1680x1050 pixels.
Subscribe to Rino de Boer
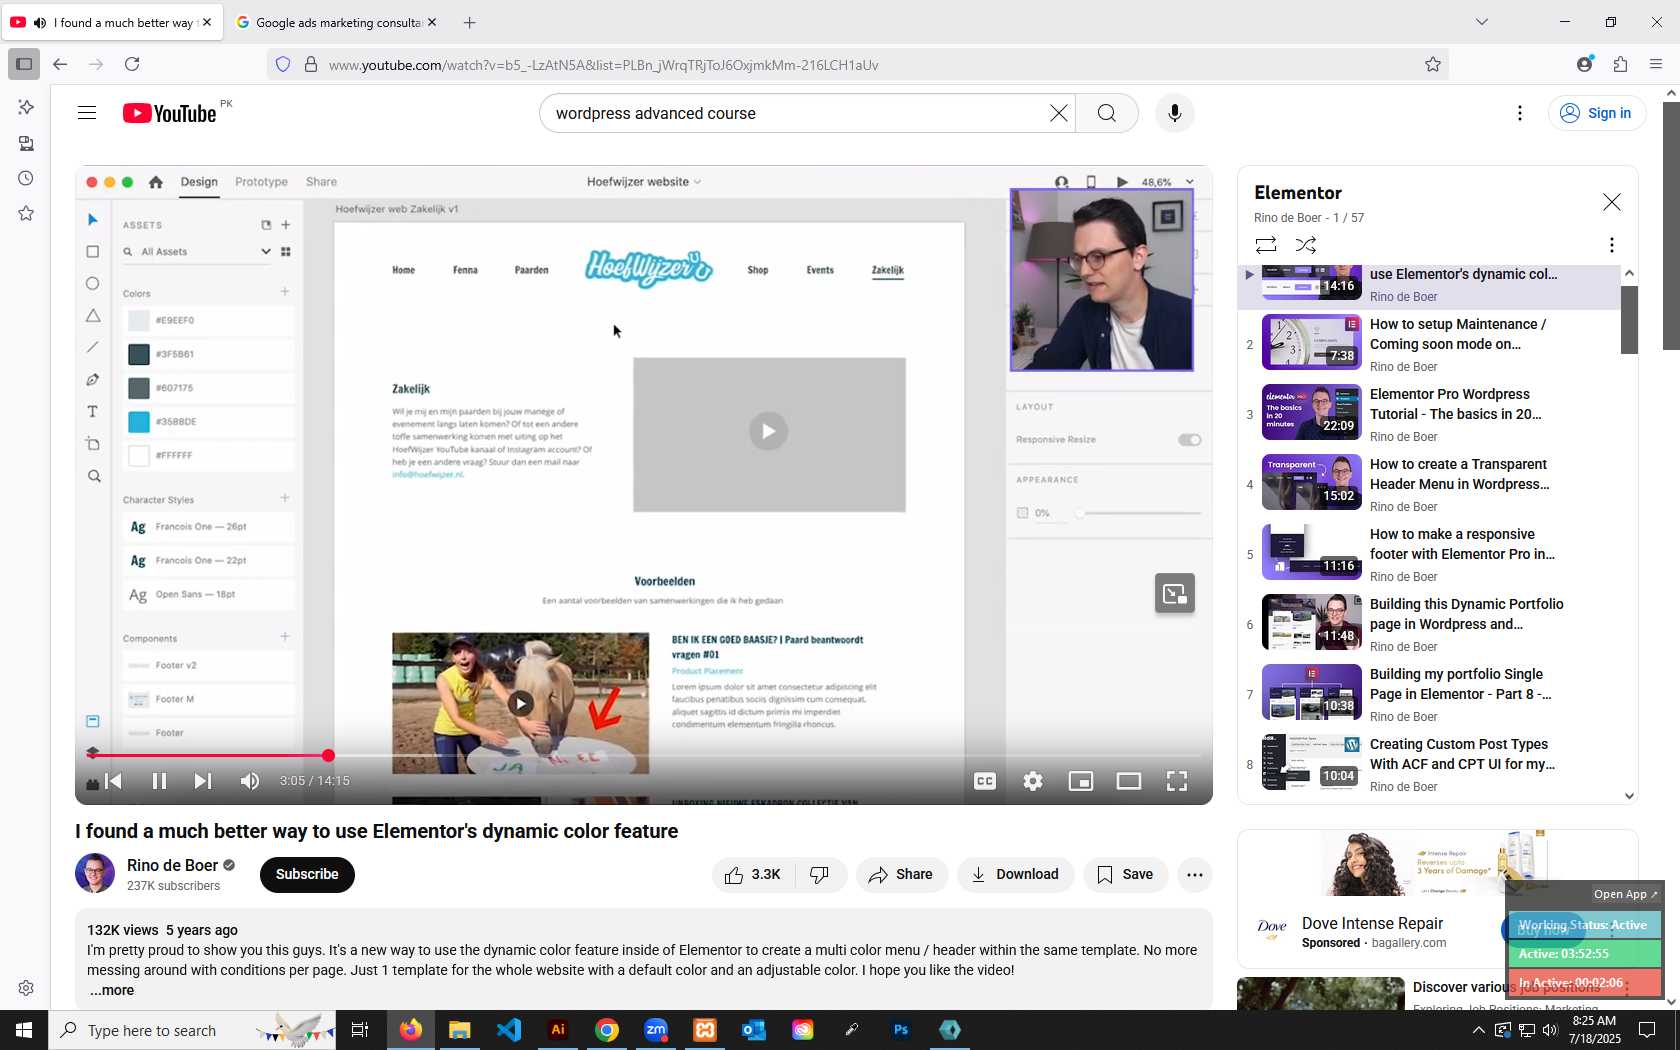tap(307, 874)
